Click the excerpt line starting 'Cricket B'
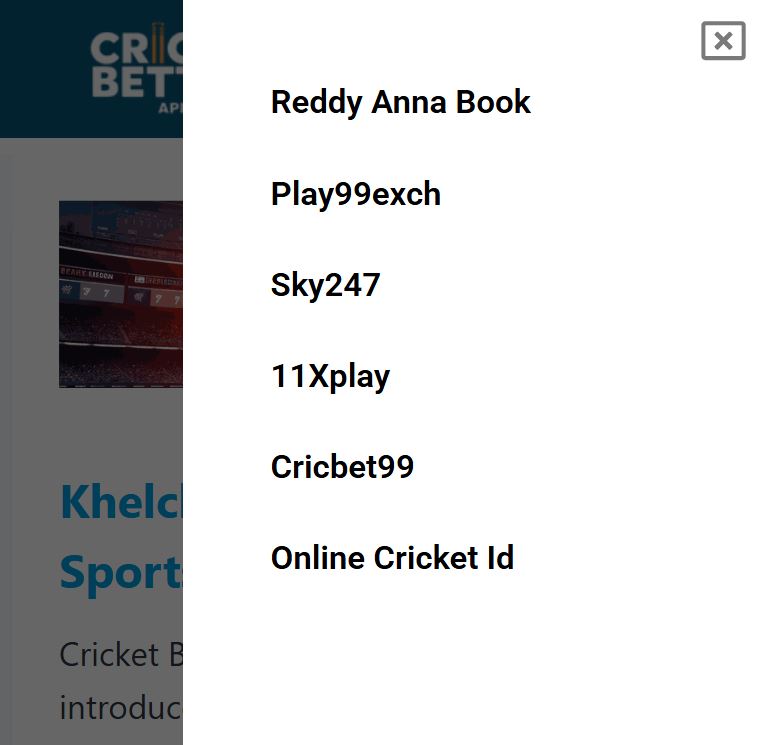This screenshot has width=764, height=745. [x=122, y=654]
